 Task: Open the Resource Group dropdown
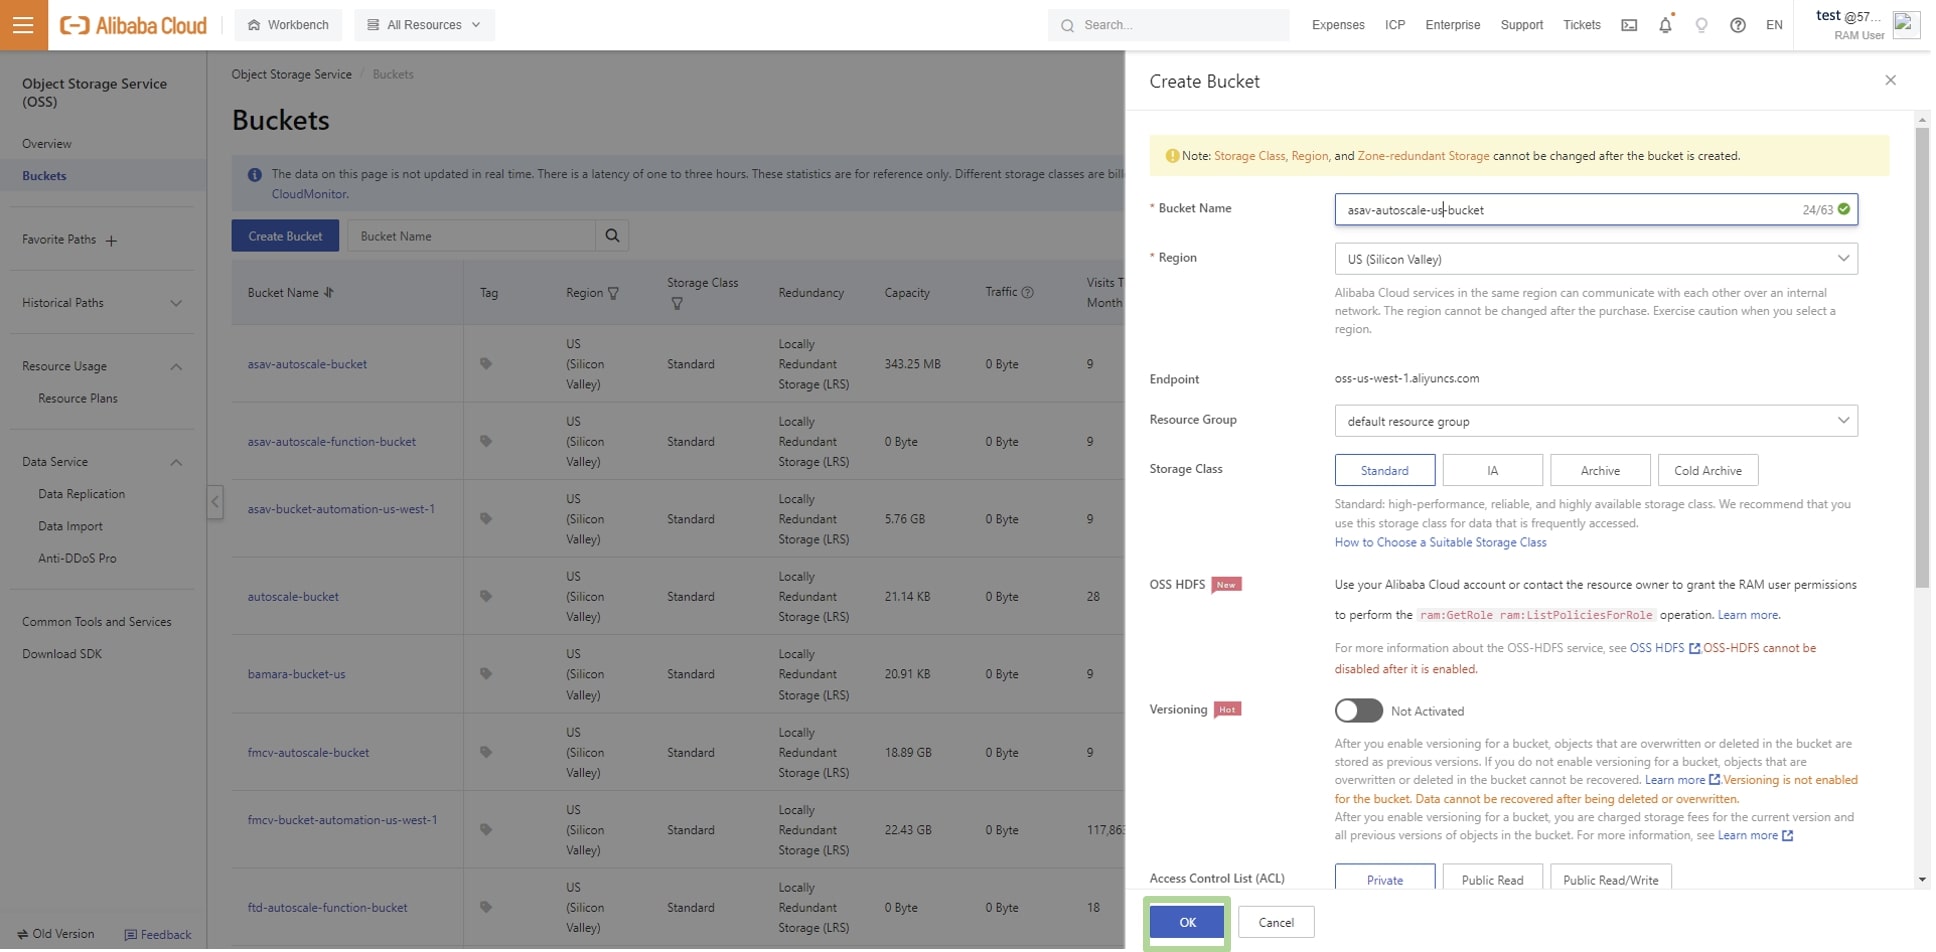(1596, 421)
